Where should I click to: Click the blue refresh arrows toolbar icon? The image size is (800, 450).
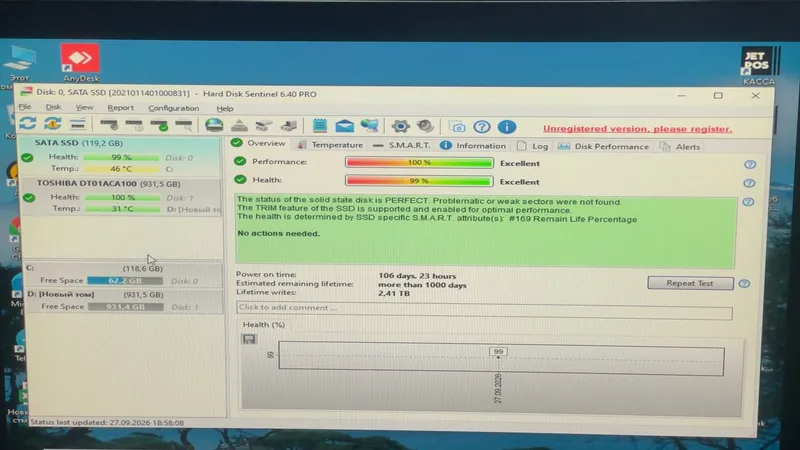(x=28, y=123)
